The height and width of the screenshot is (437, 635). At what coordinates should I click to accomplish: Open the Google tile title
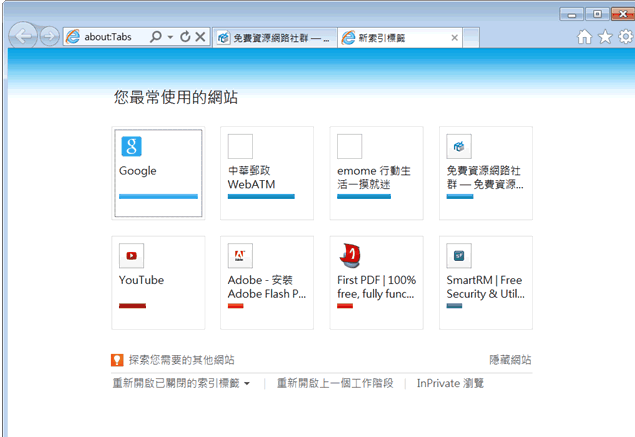point(138,171)
